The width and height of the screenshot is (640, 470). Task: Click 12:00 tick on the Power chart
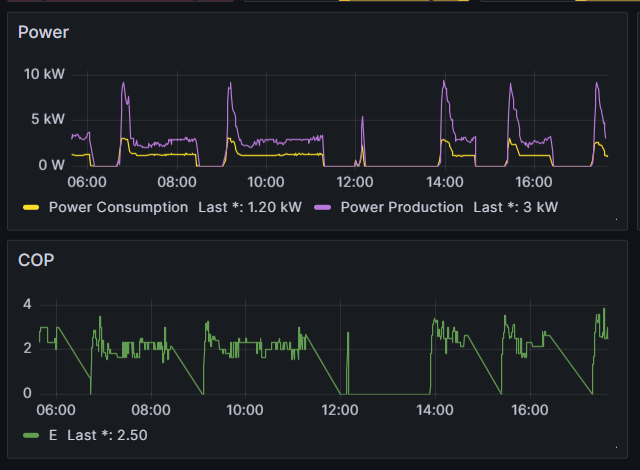coord(355,182)
